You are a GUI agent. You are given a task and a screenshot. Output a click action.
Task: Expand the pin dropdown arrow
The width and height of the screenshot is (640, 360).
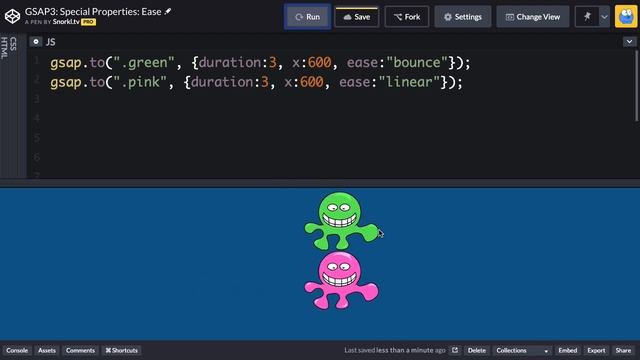tap(604, 17)
